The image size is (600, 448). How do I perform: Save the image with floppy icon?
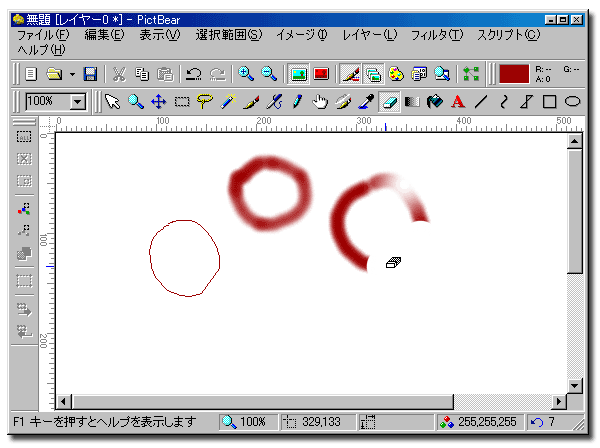pos(90,74)
